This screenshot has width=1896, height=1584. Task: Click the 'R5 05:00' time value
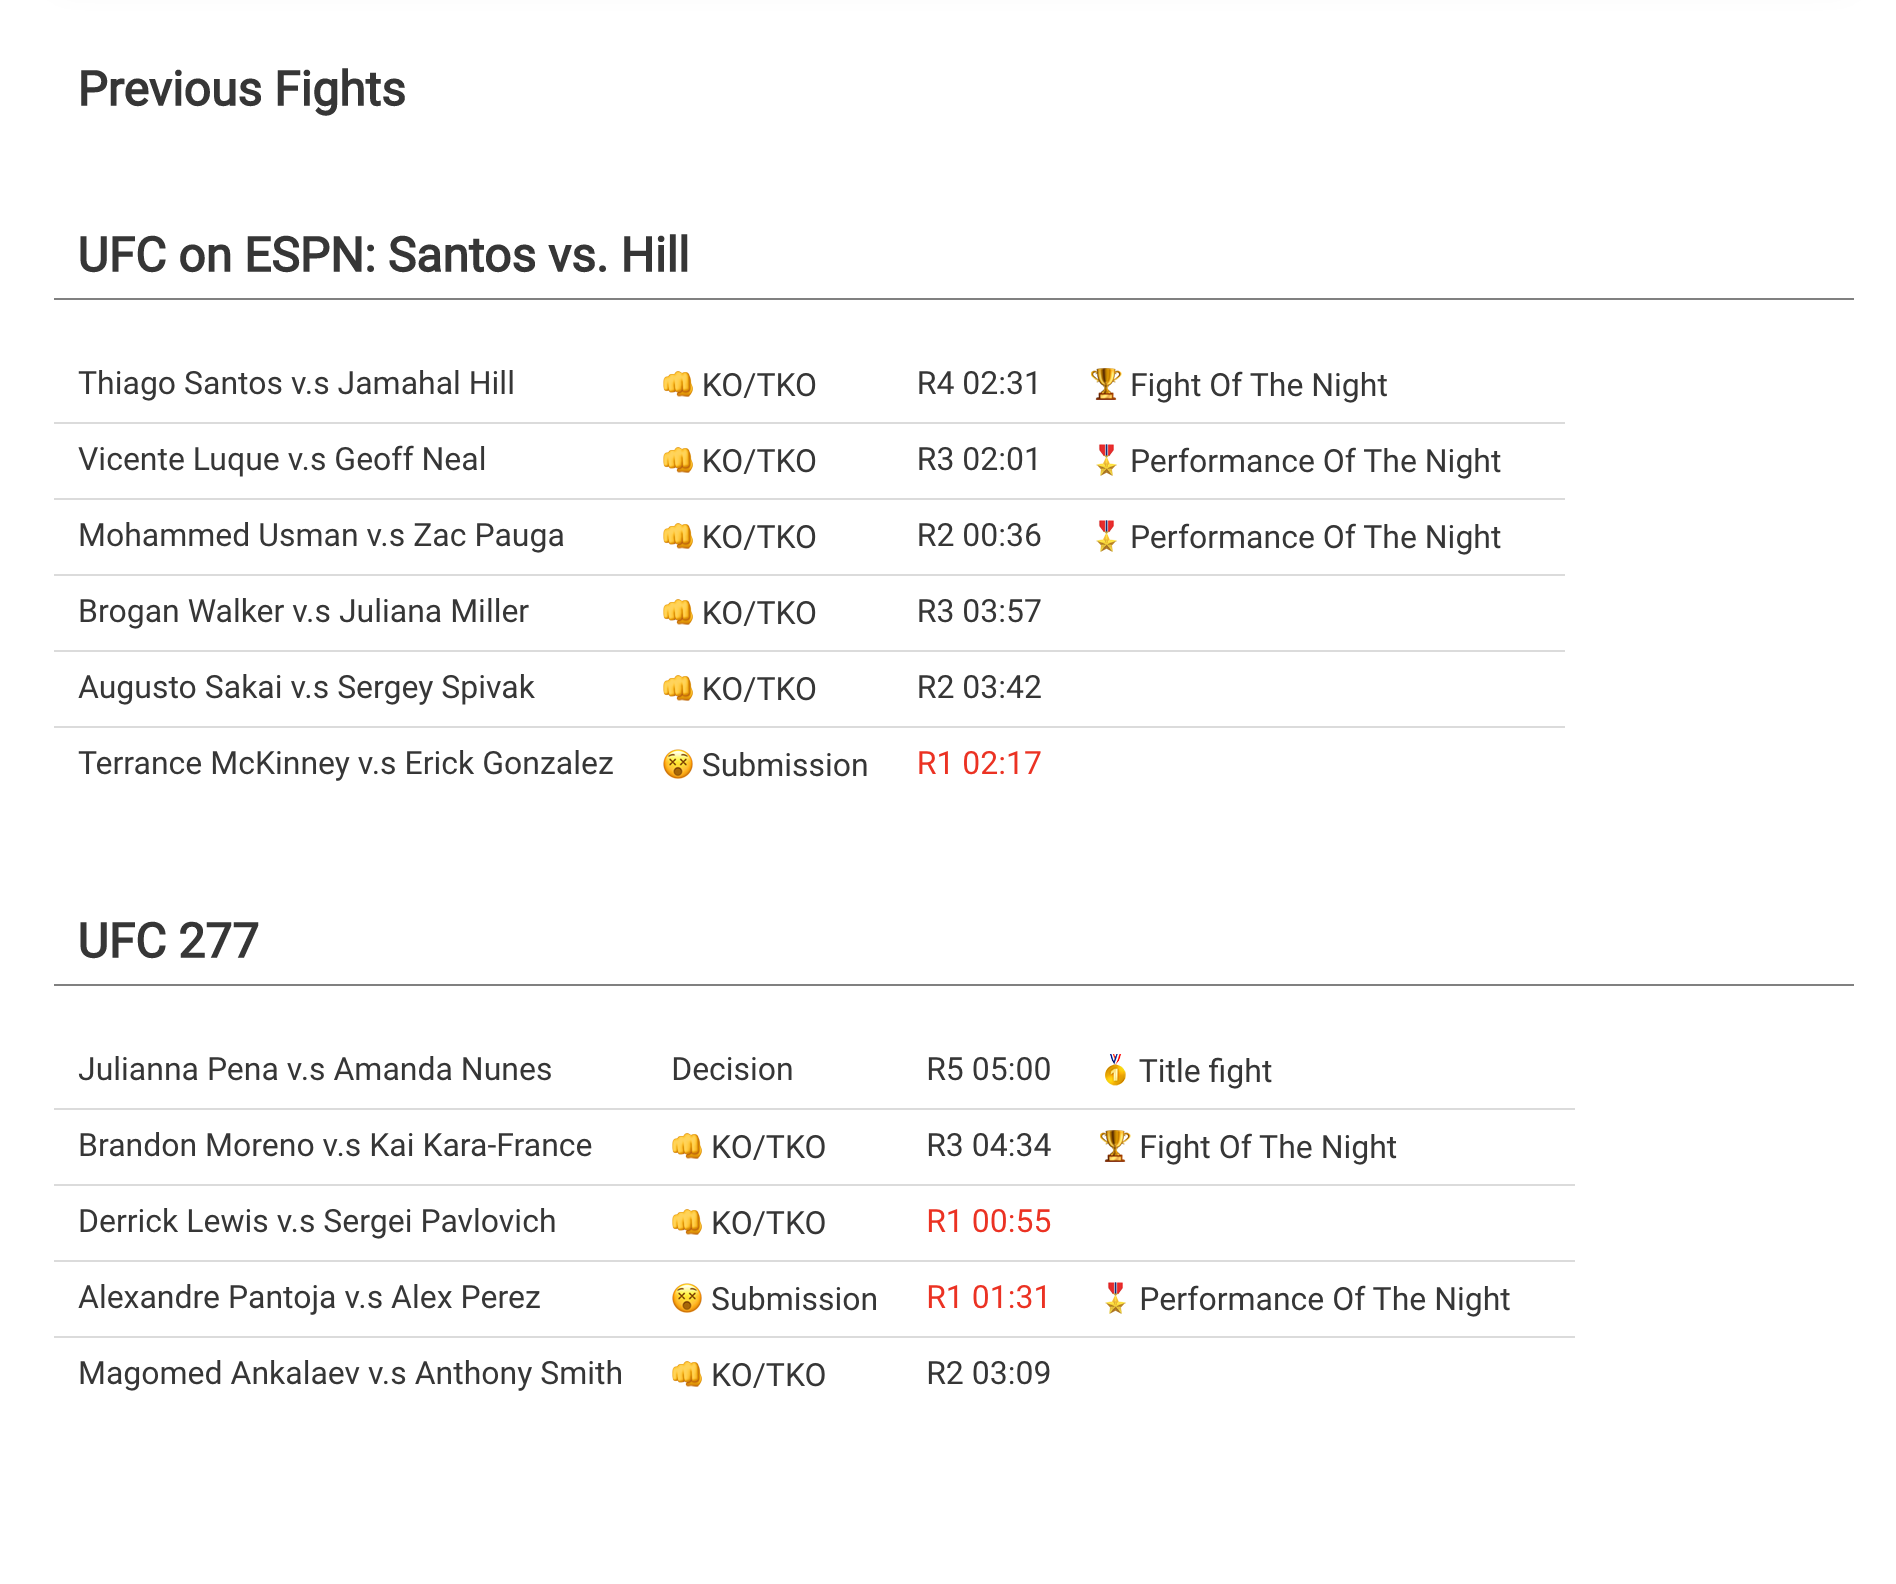[988, 1069]
